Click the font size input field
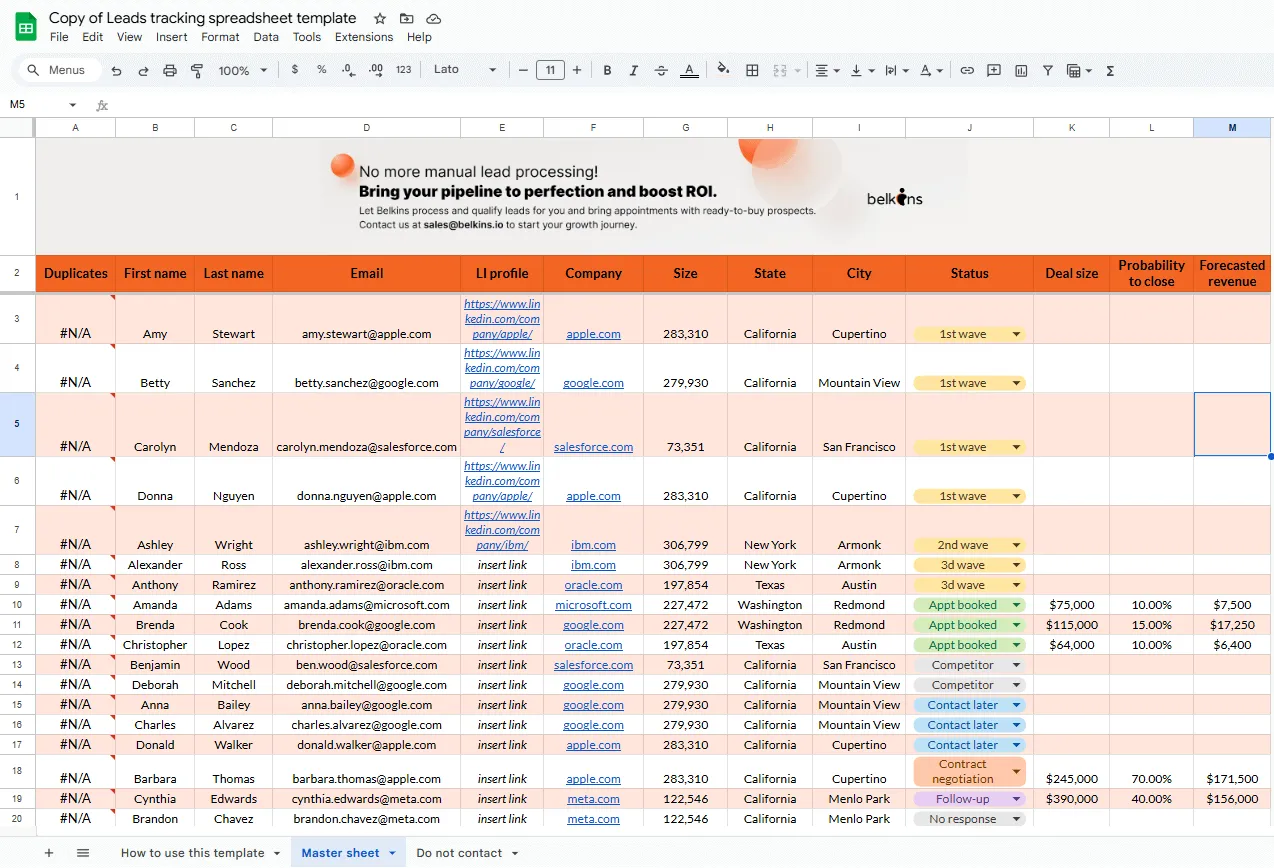 tap(550, 70)
